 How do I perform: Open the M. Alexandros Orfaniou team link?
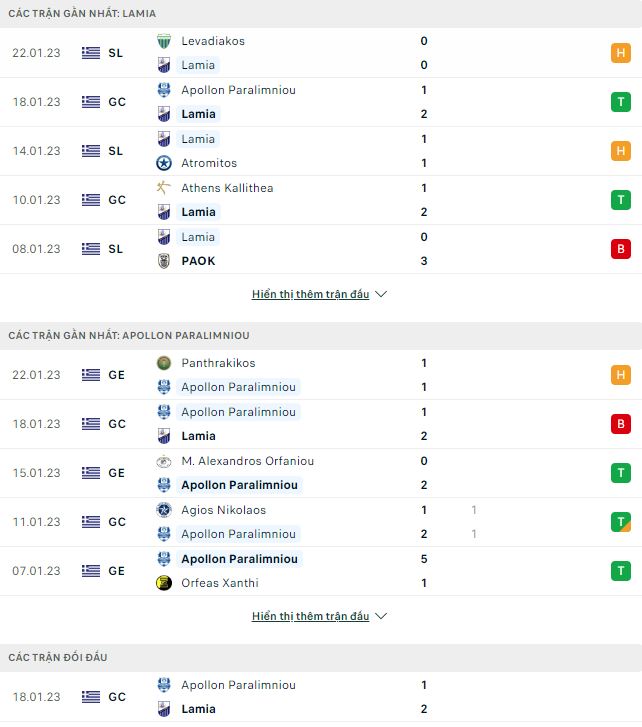[247, 461]
